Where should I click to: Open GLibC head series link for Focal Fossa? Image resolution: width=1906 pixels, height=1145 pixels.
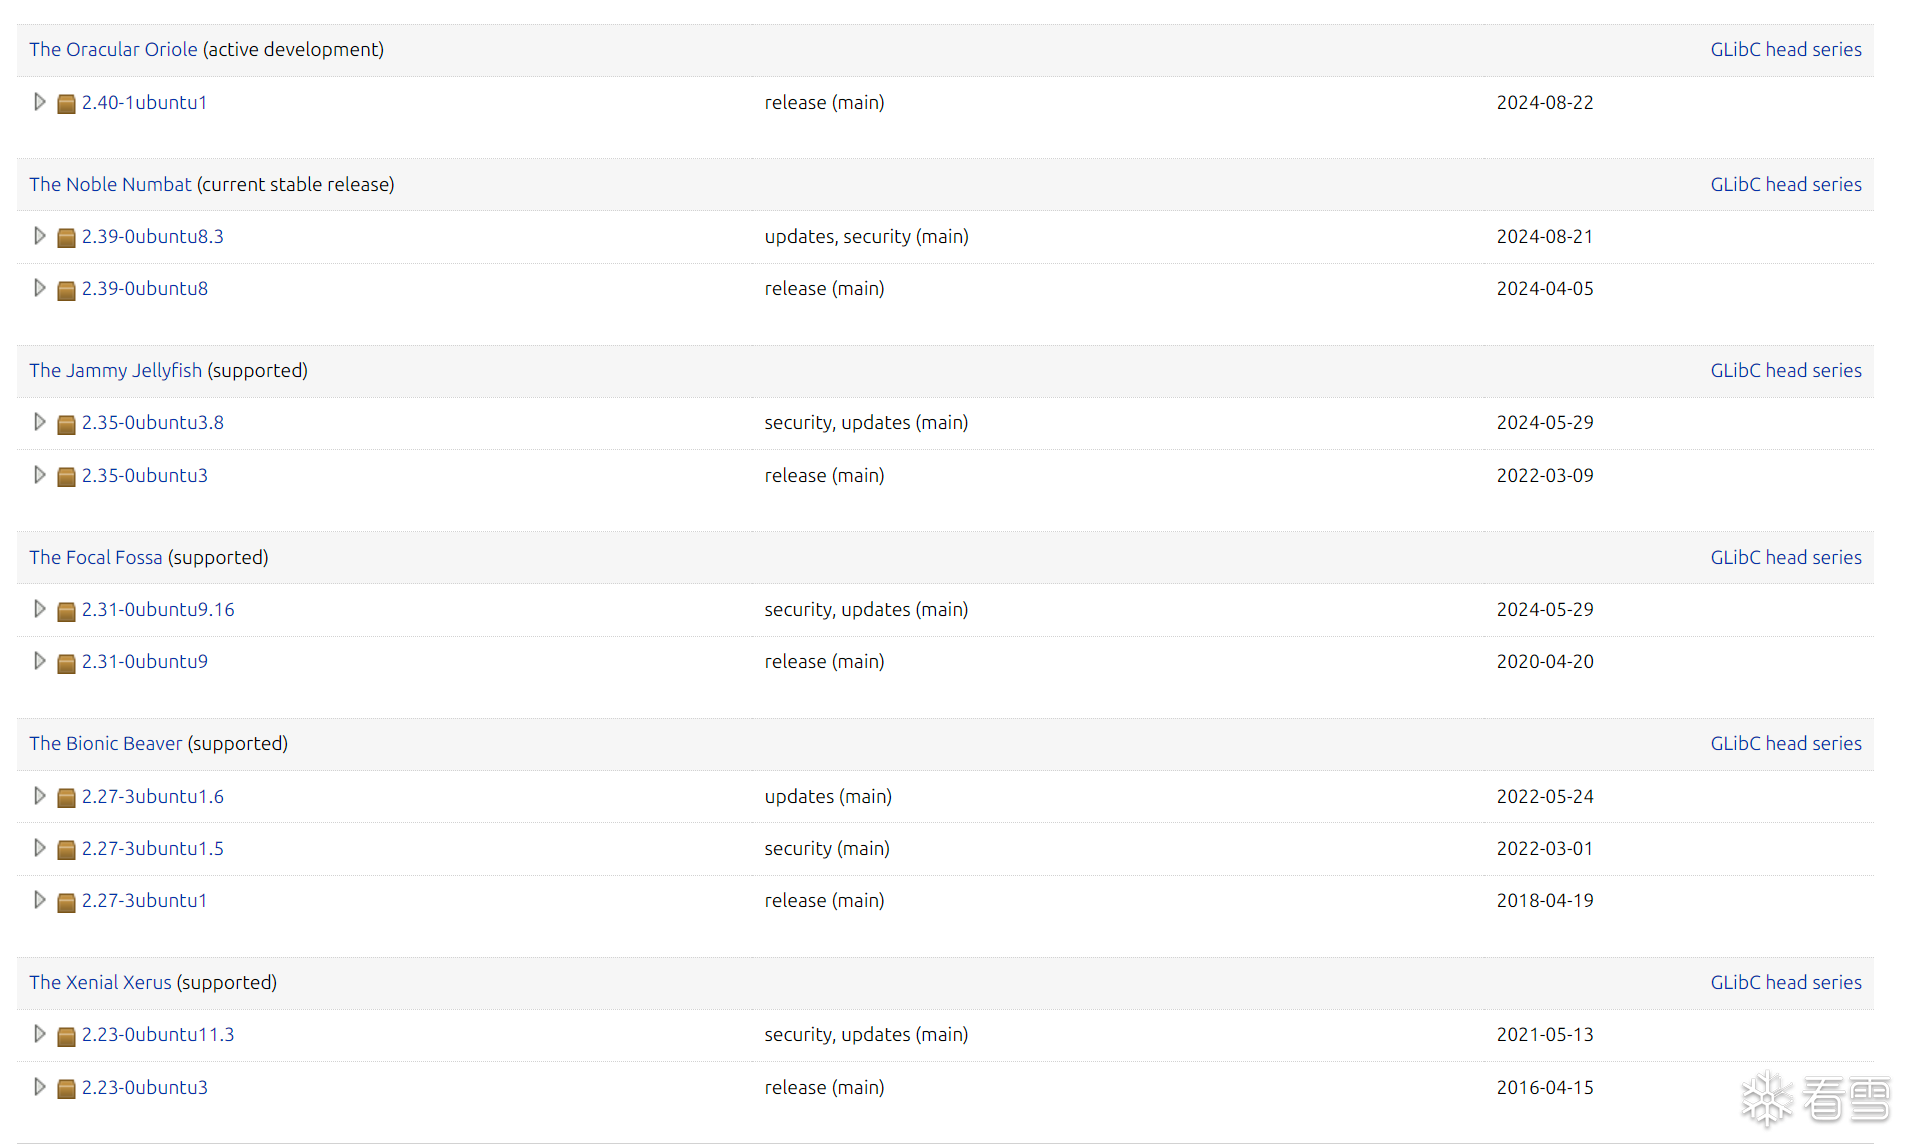coord(1785,557)
